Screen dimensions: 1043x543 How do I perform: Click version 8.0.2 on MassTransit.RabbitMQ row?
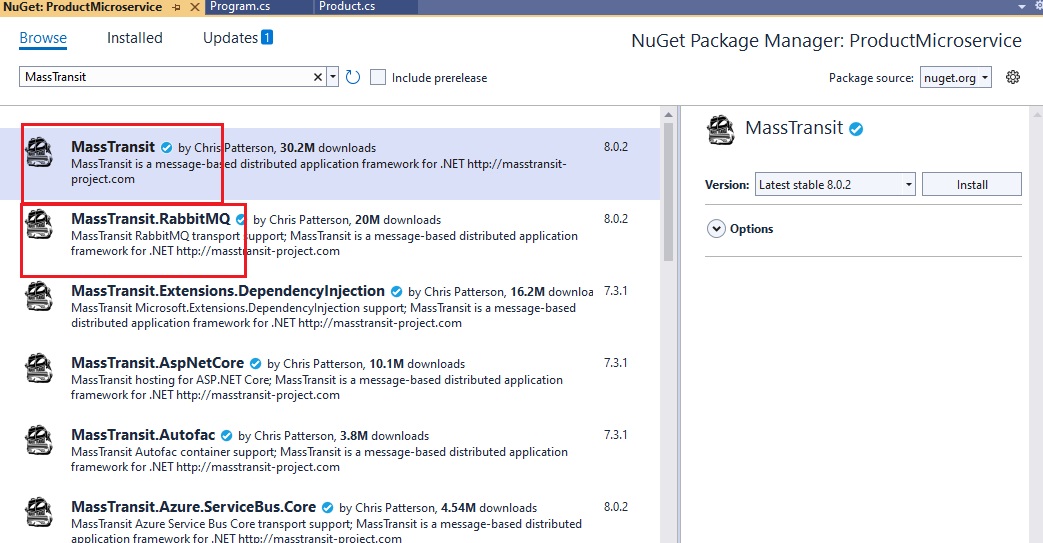(x=616, y=218)
